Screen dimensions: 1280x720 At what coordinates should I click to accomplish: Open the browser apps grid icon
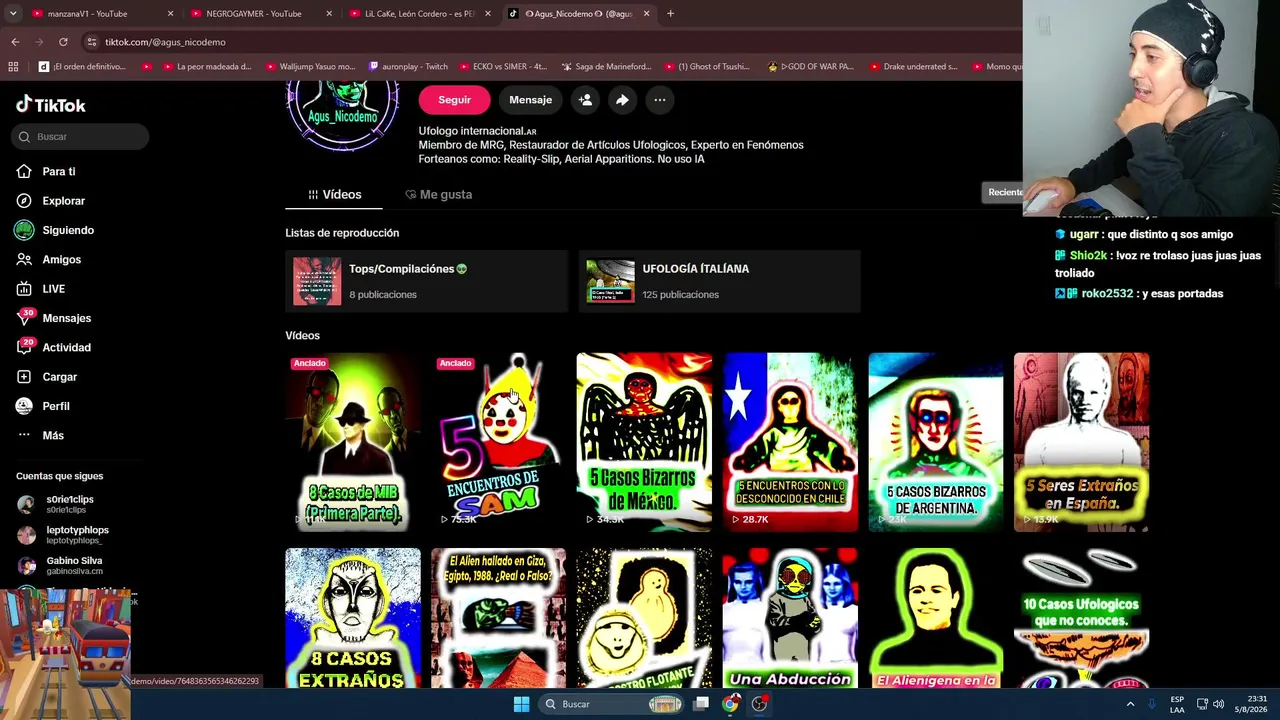point(13,67)
